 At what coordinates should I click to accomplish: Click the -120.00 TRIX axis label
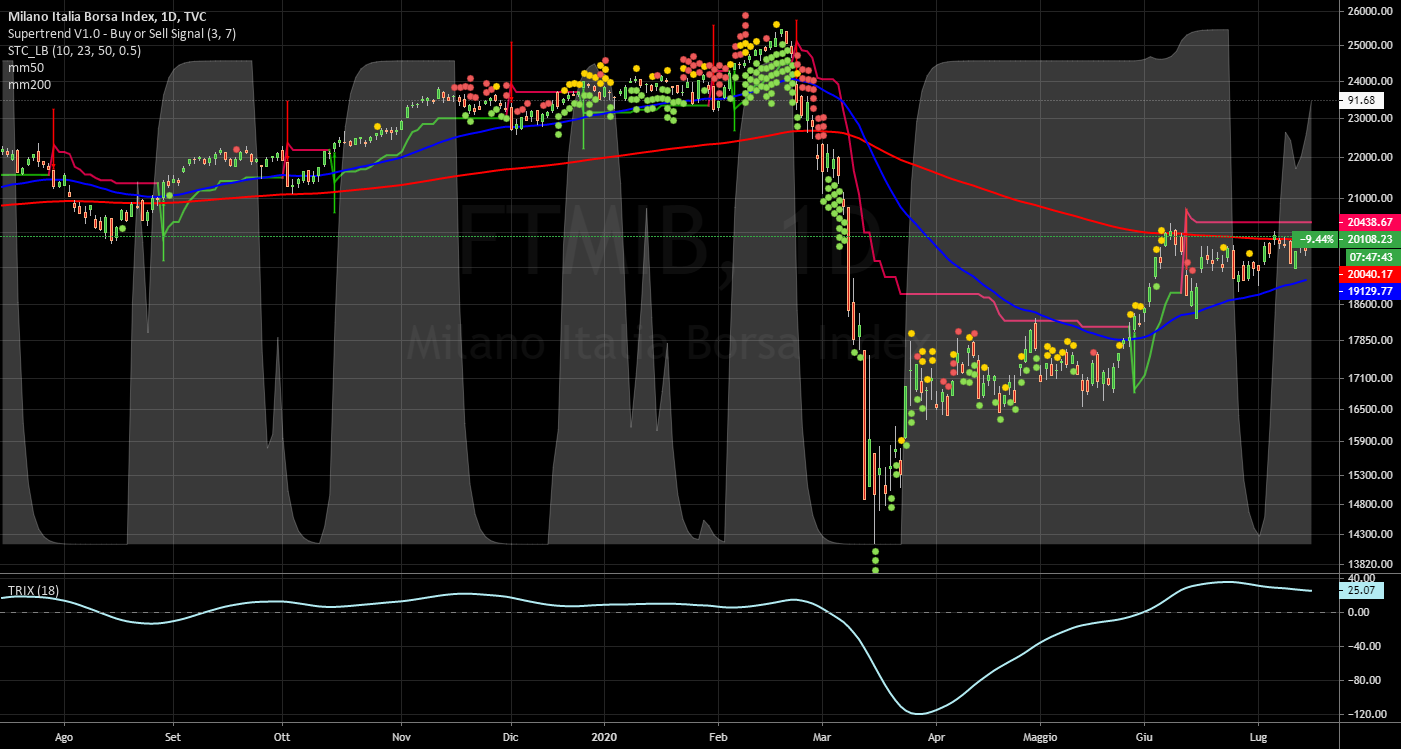click(x=1365, y=715)
